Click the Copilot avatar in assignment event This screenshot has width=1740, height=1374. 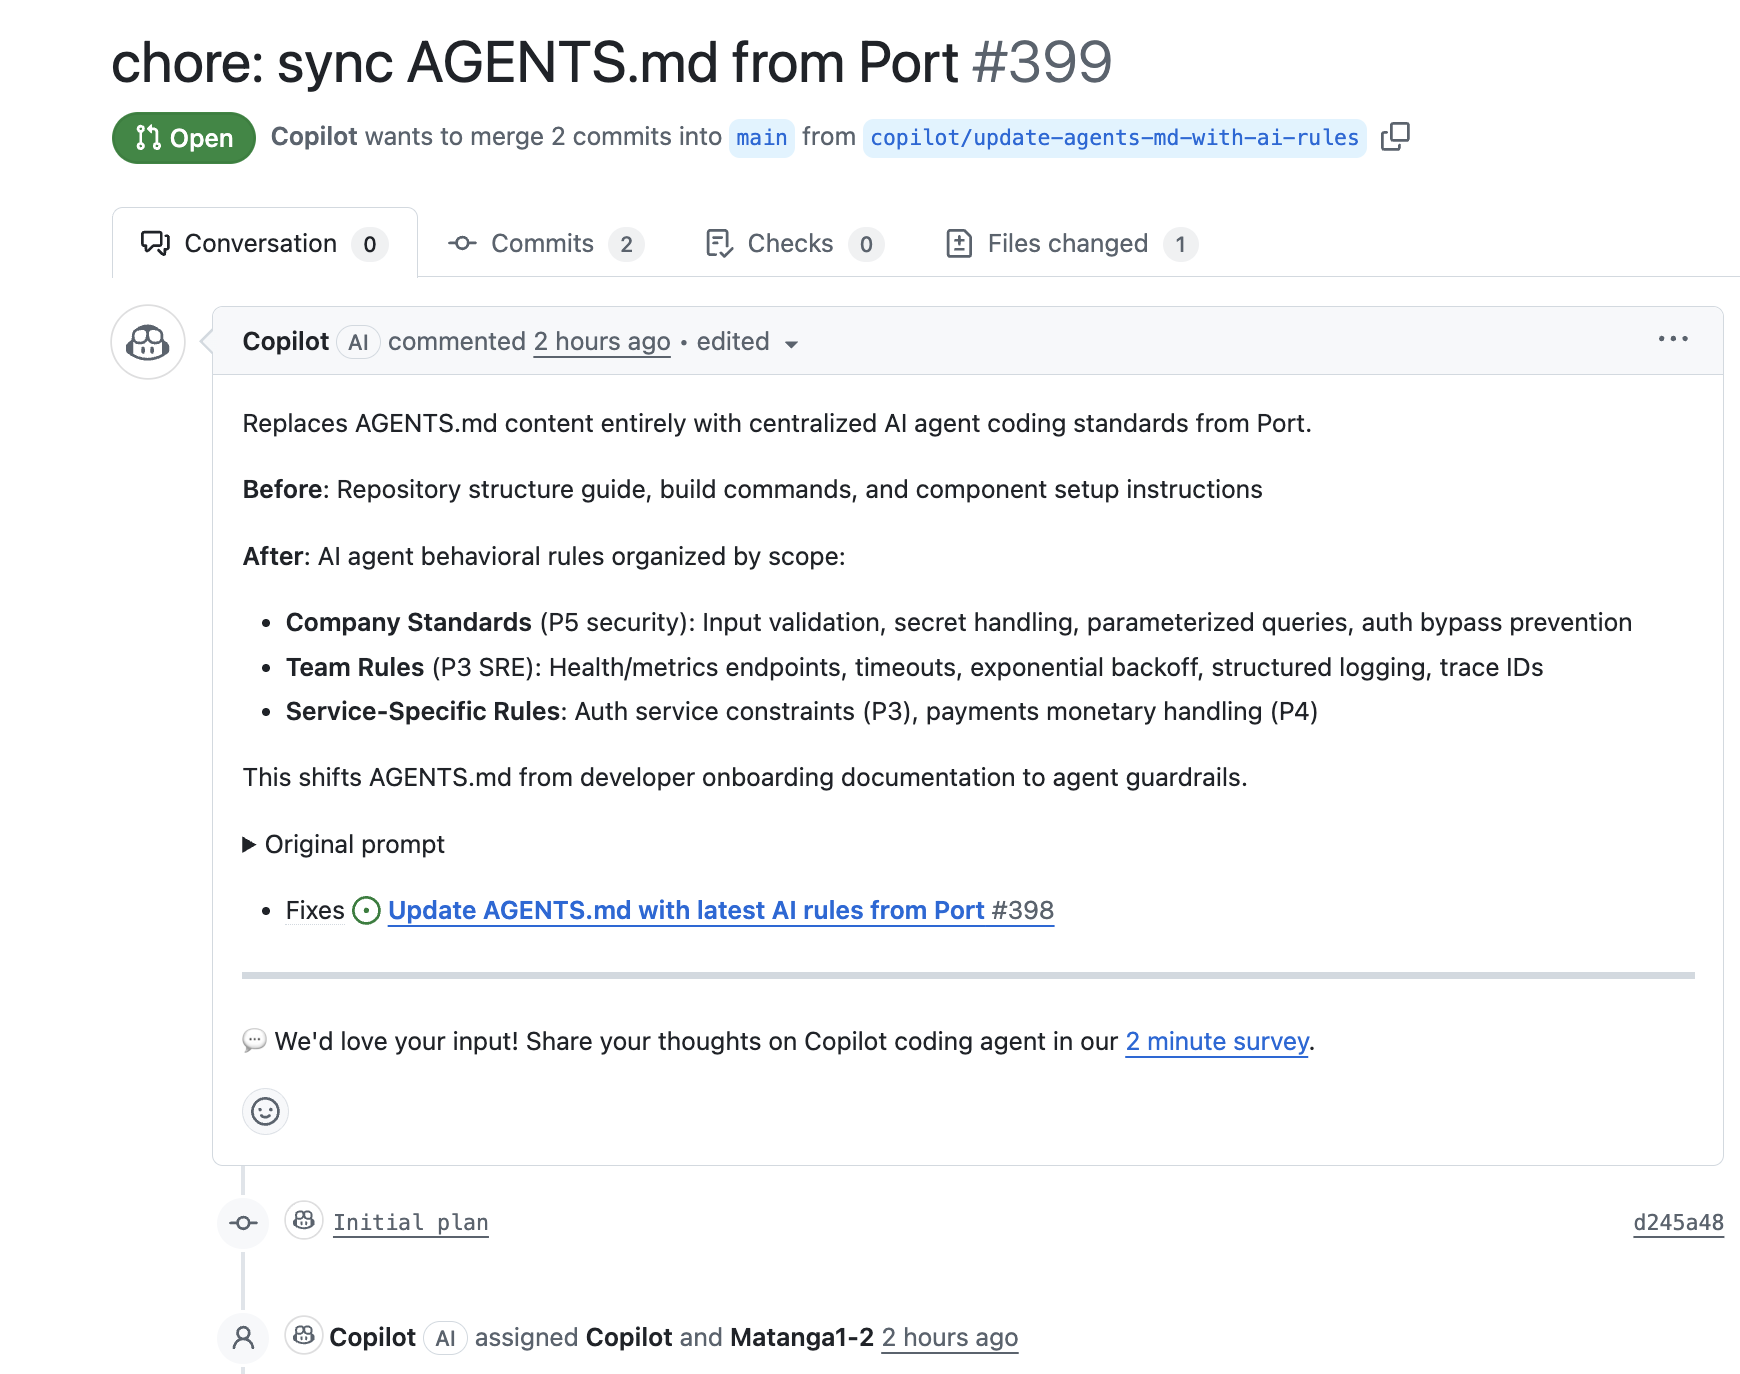point(304,1336)
